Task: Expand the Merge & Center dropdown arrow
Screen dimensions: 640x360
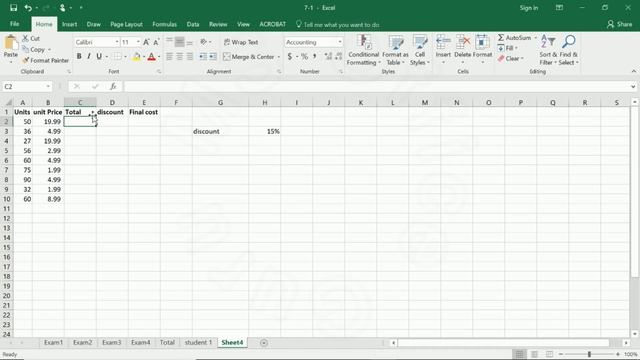Action: click(279, 57)
